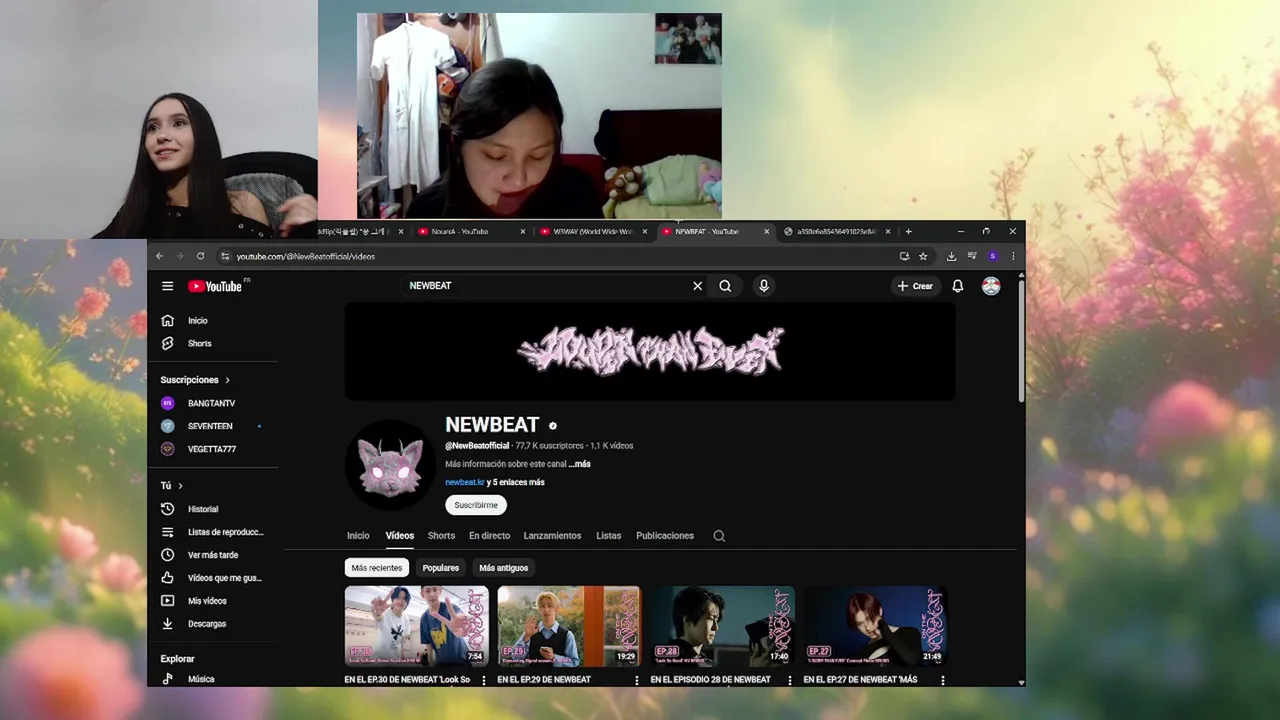Run search with magnifier button
This screenshot has height=720, width=1280.
[x=725, y=286]
